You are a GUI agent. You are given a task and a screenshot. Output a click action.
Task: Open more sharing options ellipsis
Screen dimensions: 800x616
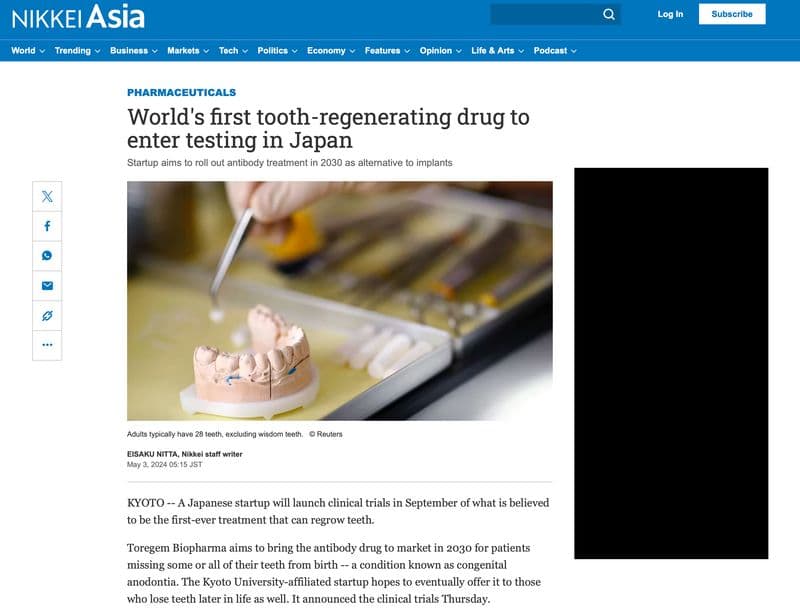[x=47, y=345]
